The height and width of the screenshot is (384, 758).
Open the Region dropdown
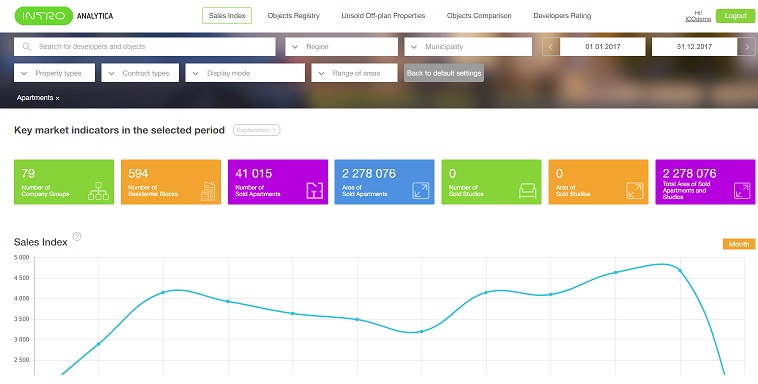click(341, 47)
